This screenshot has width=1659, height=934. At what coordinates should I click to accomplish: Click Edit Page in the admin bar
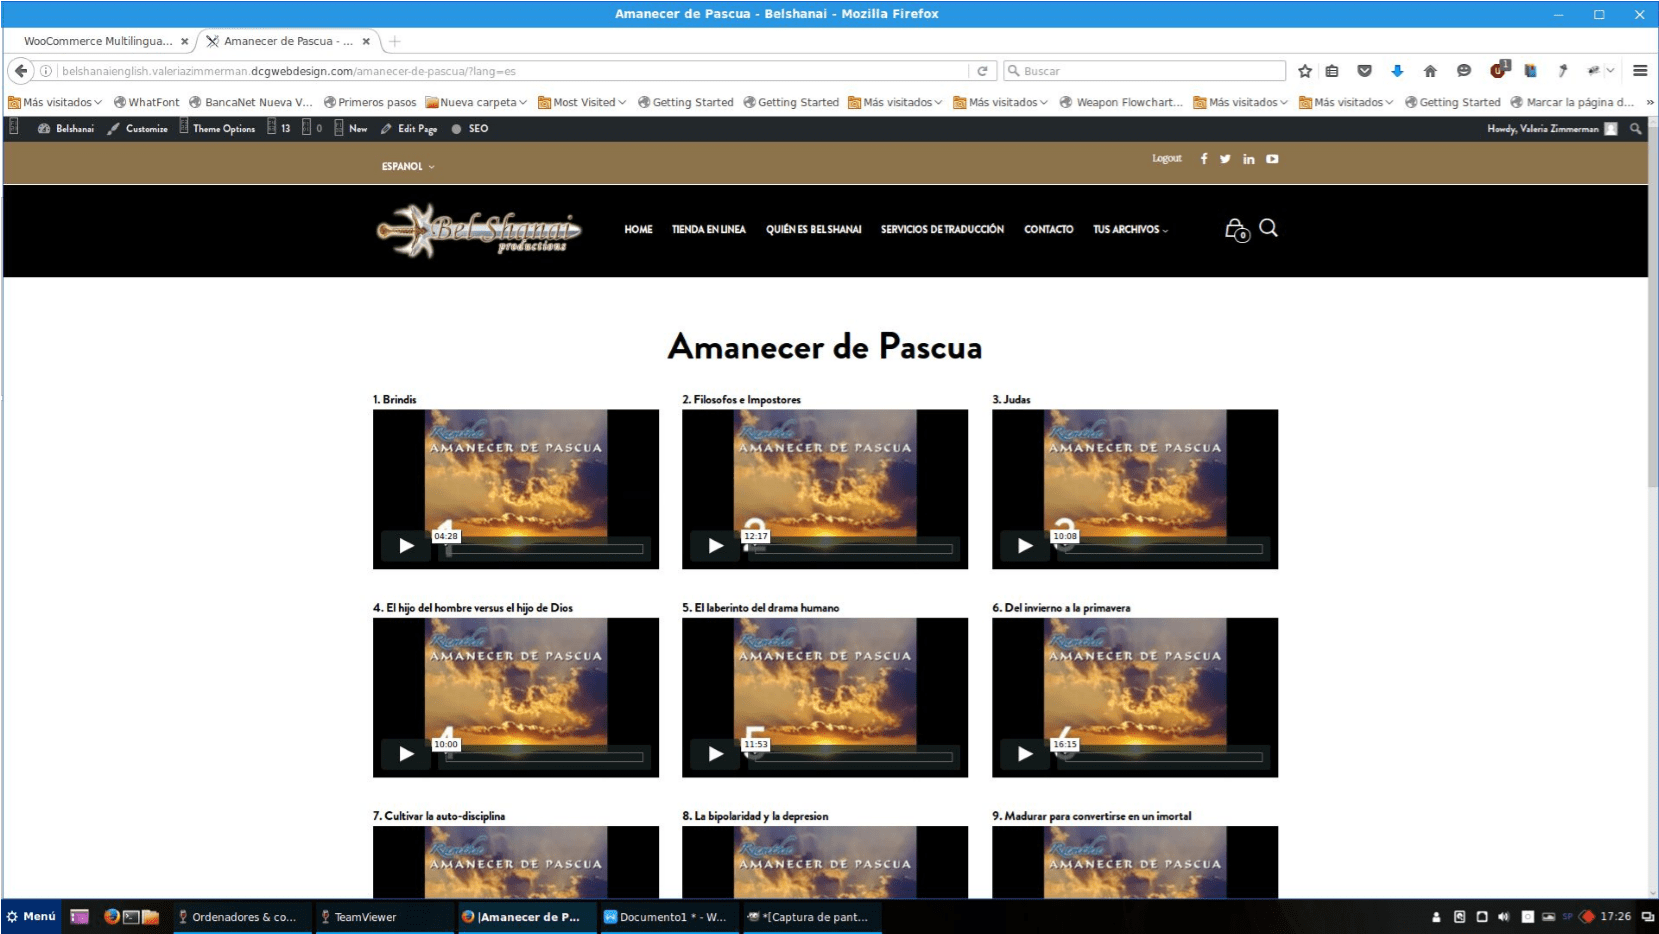pyautogui.click(x=409, y=129)
